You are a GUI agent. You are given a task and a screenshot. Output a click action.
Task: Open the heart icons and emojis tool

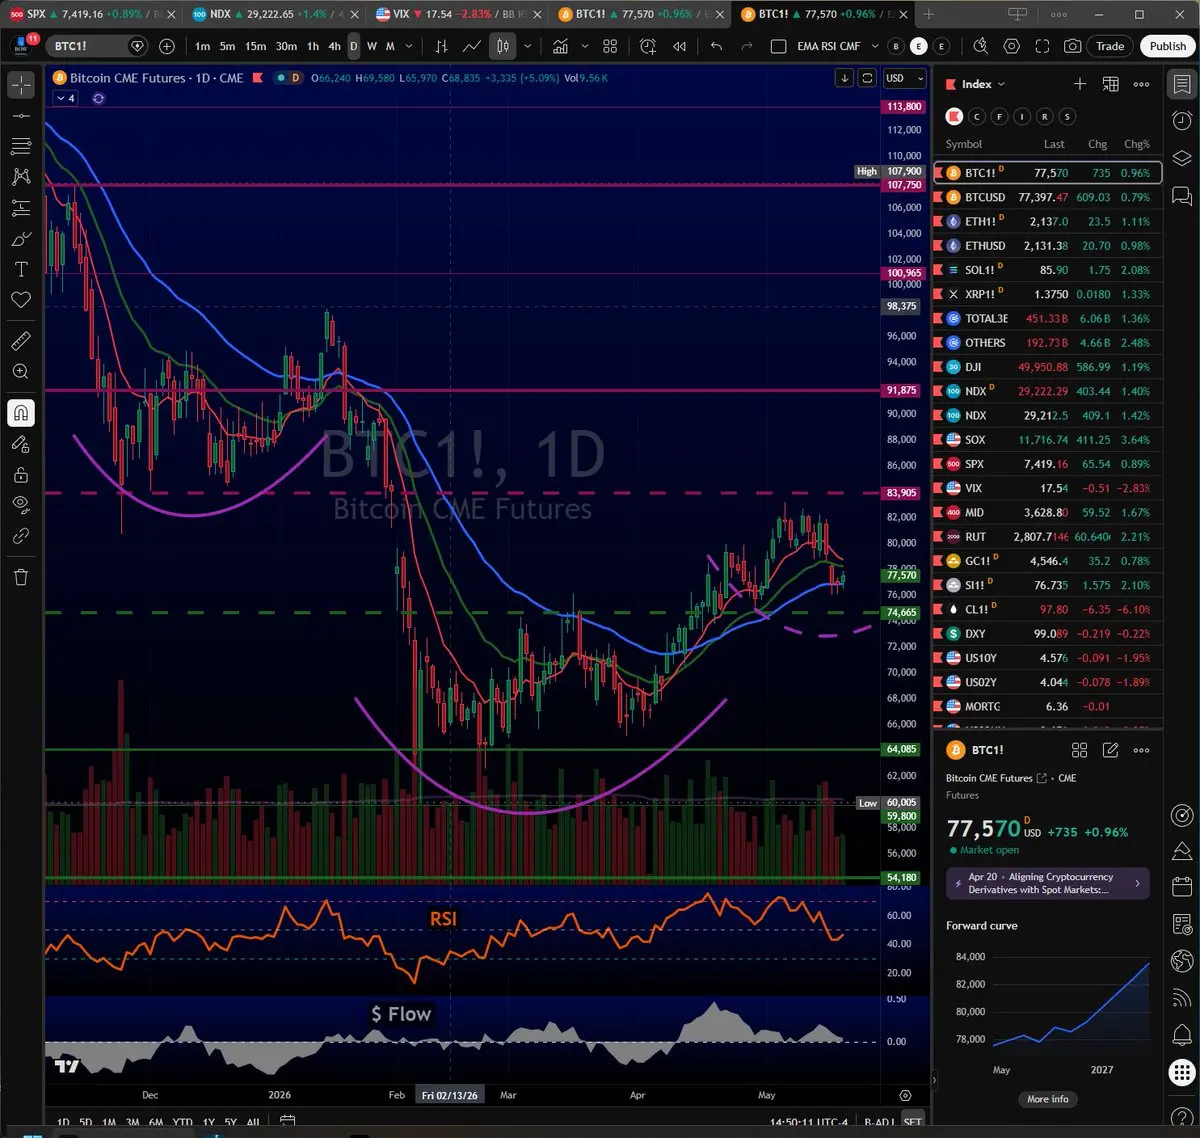coord(21,300)
